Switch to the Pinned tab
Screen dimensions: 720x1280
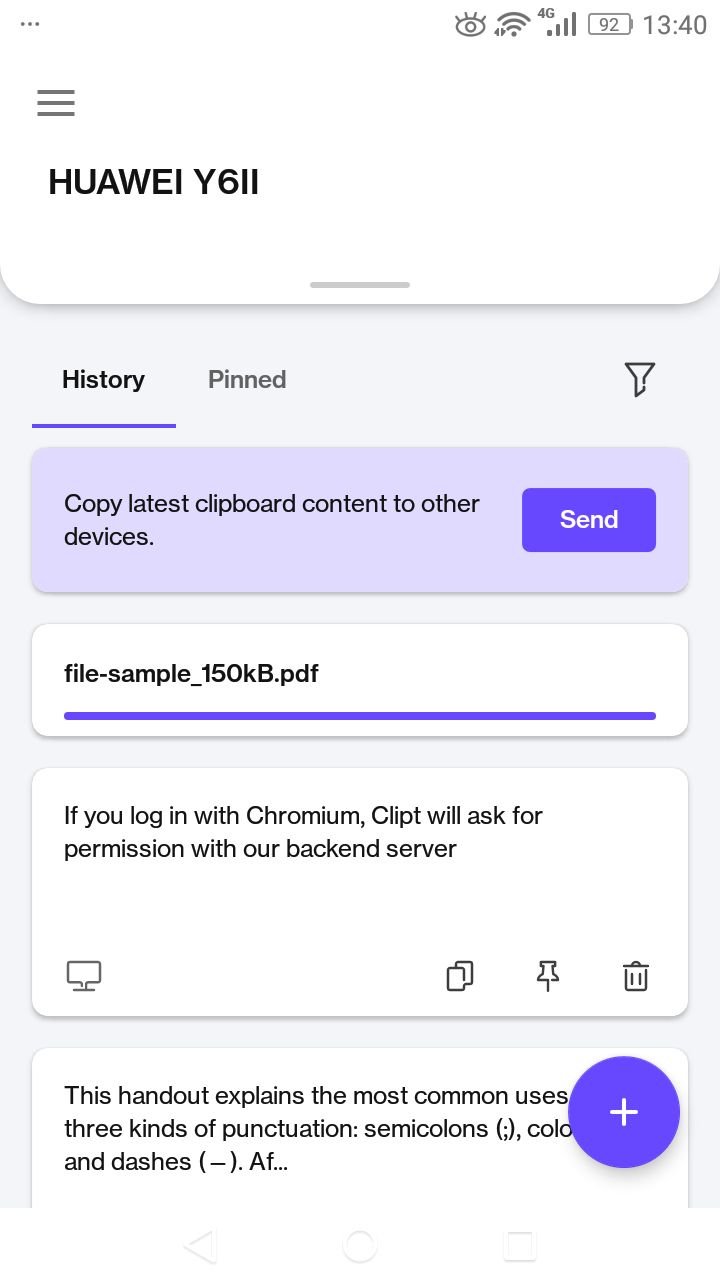[x=247, y=380]
